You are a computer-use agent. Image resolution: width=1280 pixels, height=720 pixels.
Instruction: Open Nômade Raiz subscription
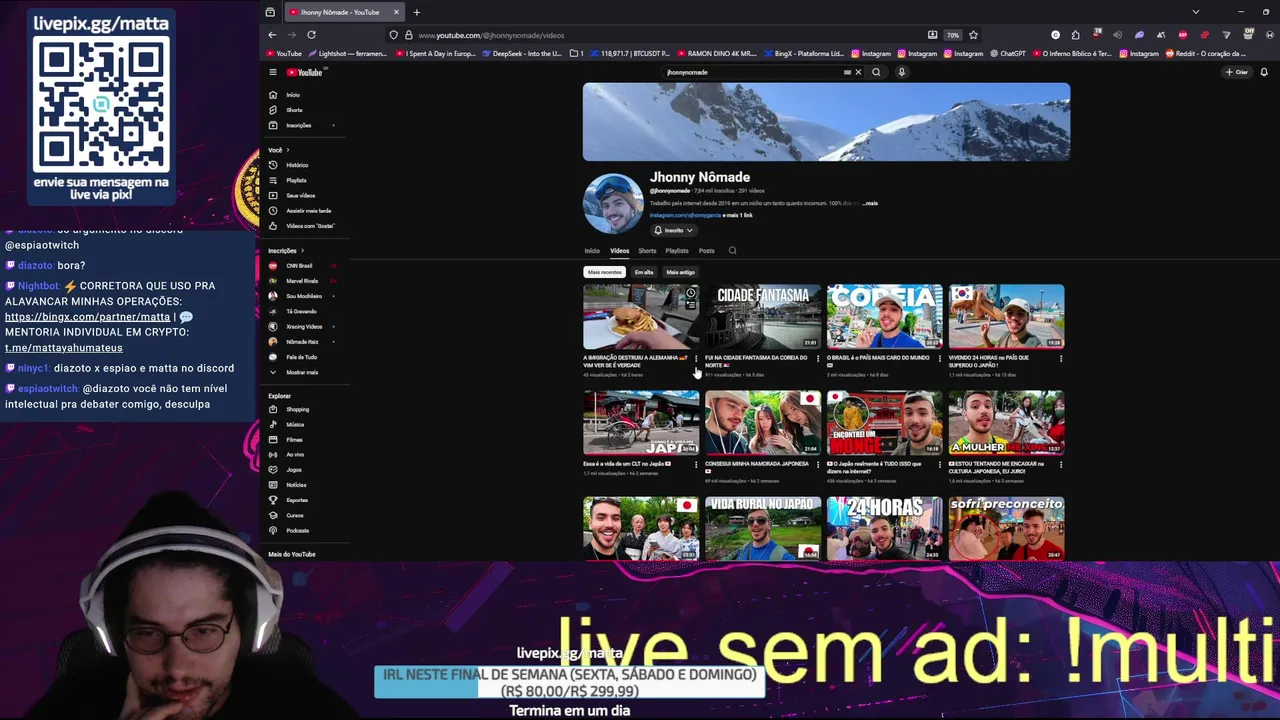[302, 342]
